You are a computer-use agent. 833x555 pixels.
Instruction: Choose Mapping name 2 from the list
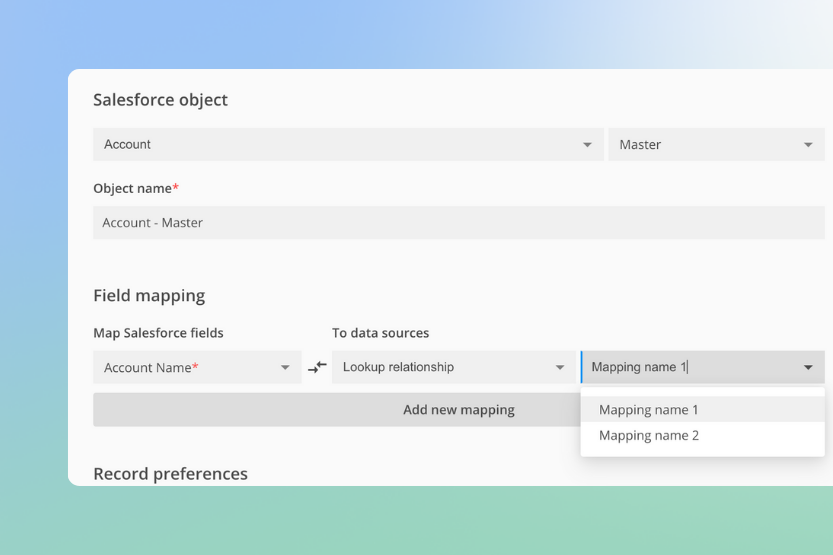point(649,436)
